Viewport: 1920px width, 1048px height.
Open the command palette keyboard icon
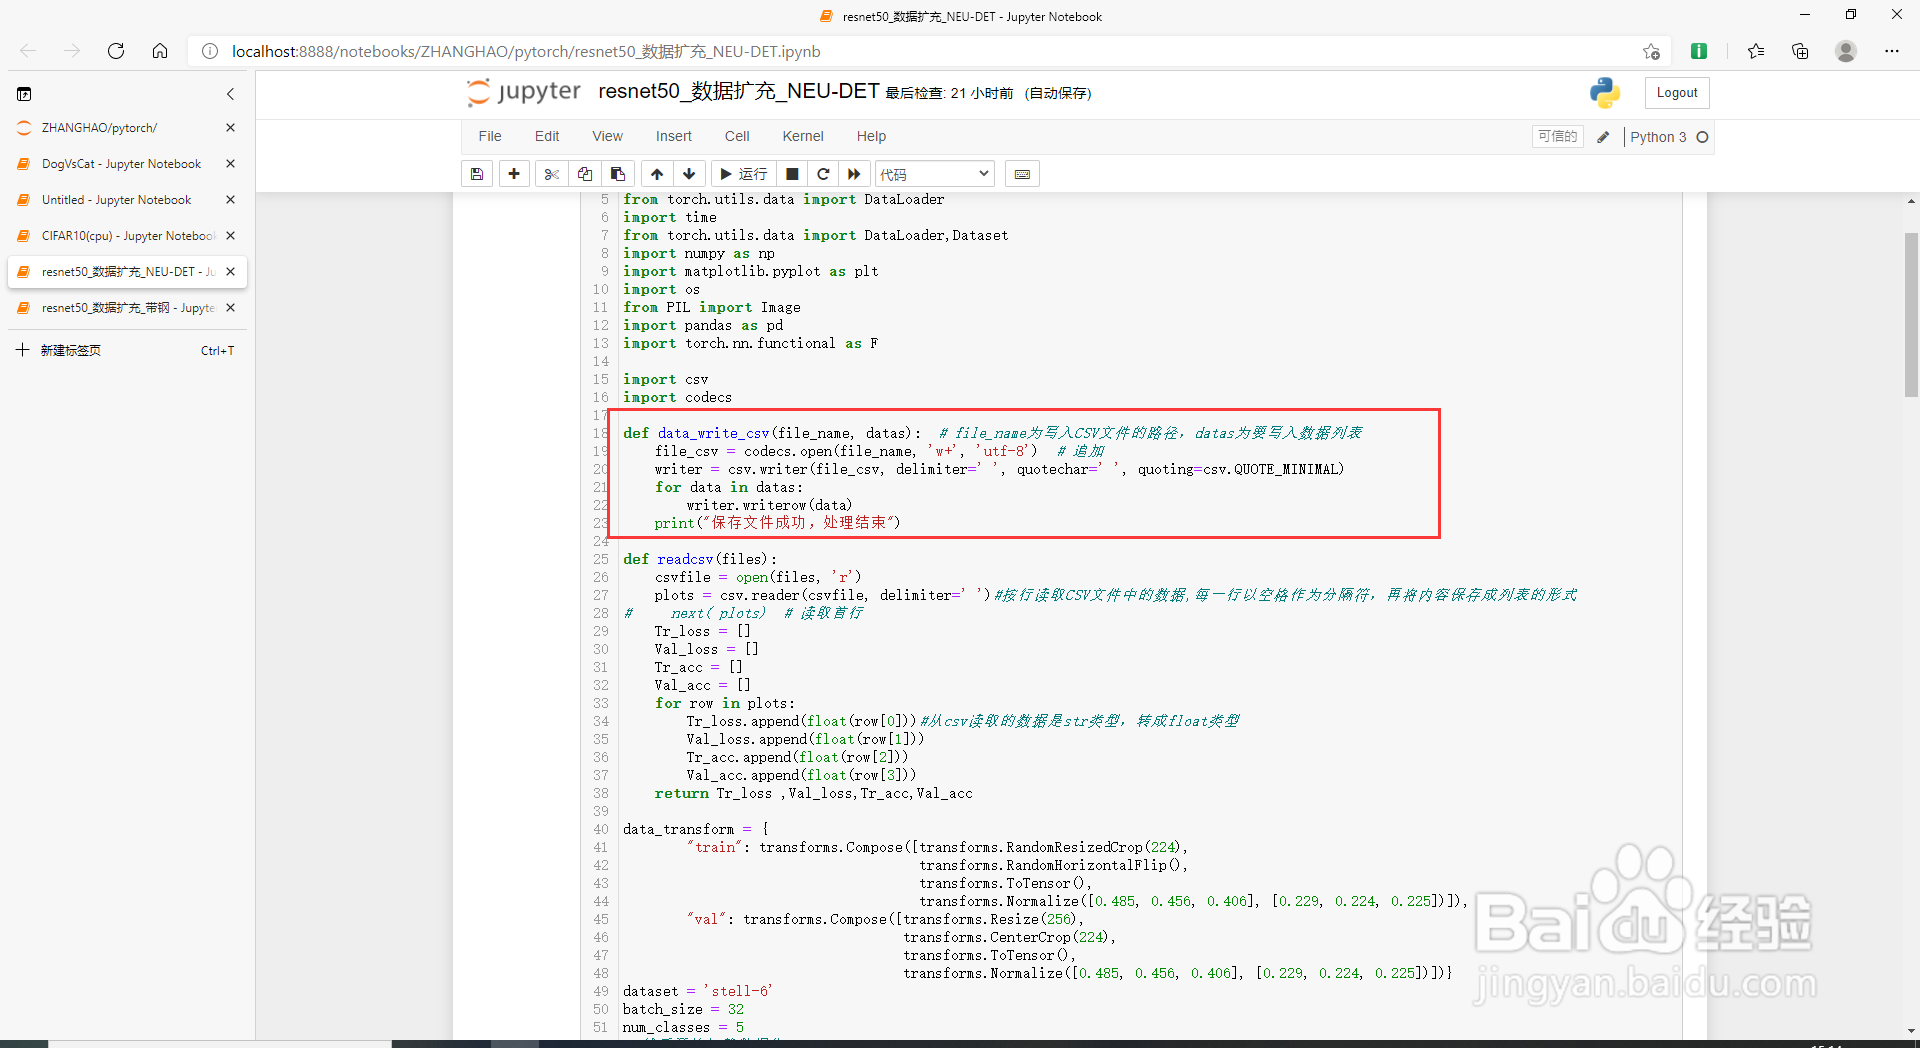click(x=1022, y=174)
